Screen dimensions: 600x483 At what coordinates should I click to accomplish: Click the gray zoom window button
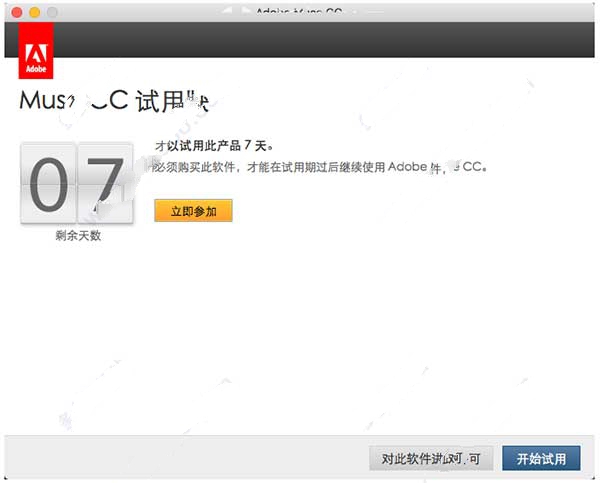(x=52, y=12)
